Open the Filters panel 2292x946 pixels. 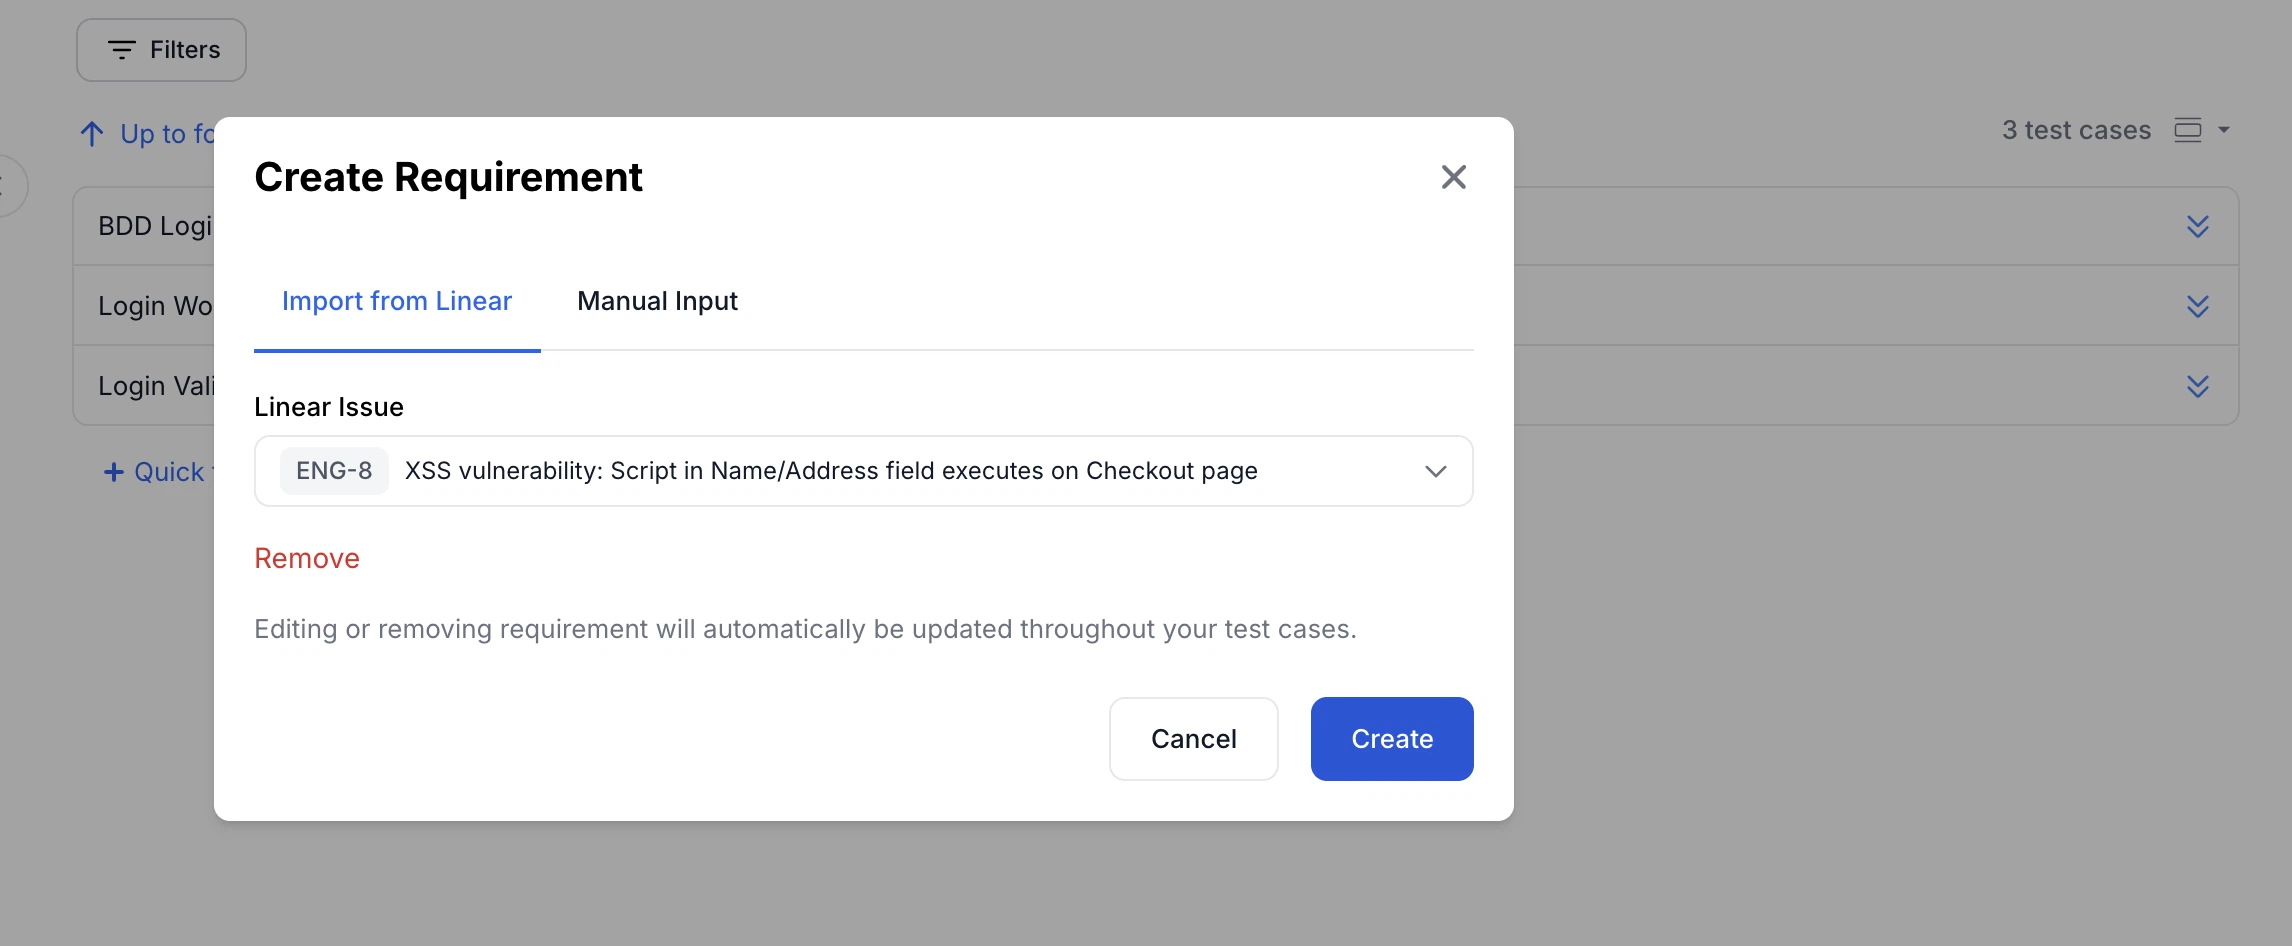point(161,50)
